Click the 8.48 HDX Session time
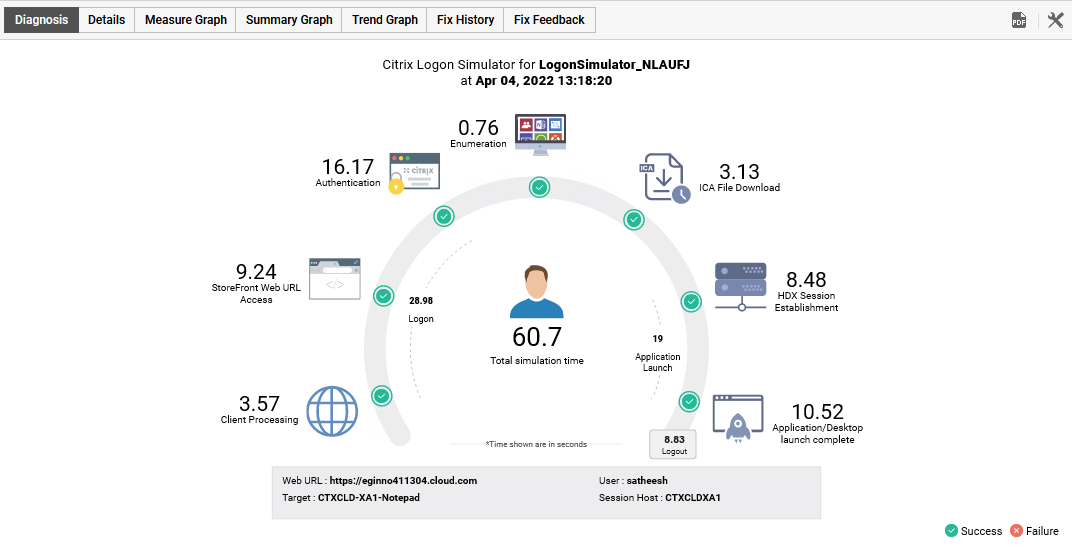Viewport: 1072px width, 553px height. tap(806, 280)
